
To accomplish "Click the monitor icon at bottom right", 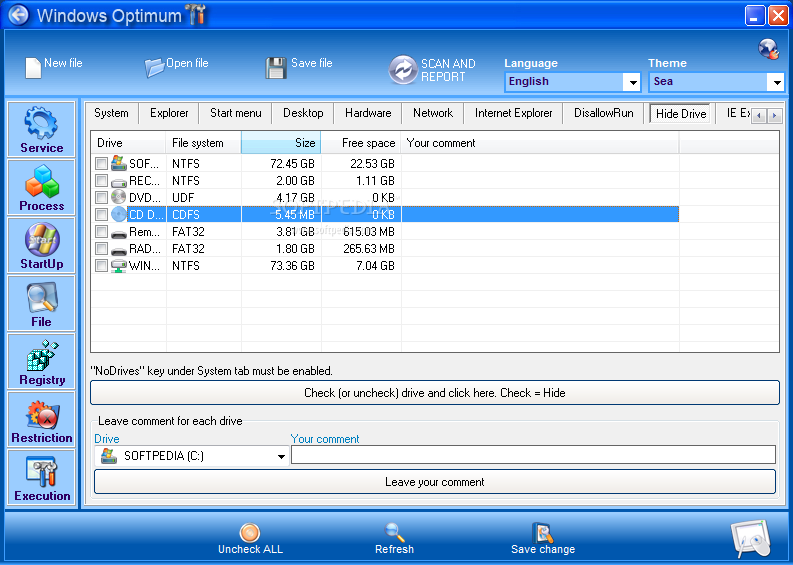I will (751, 539).
